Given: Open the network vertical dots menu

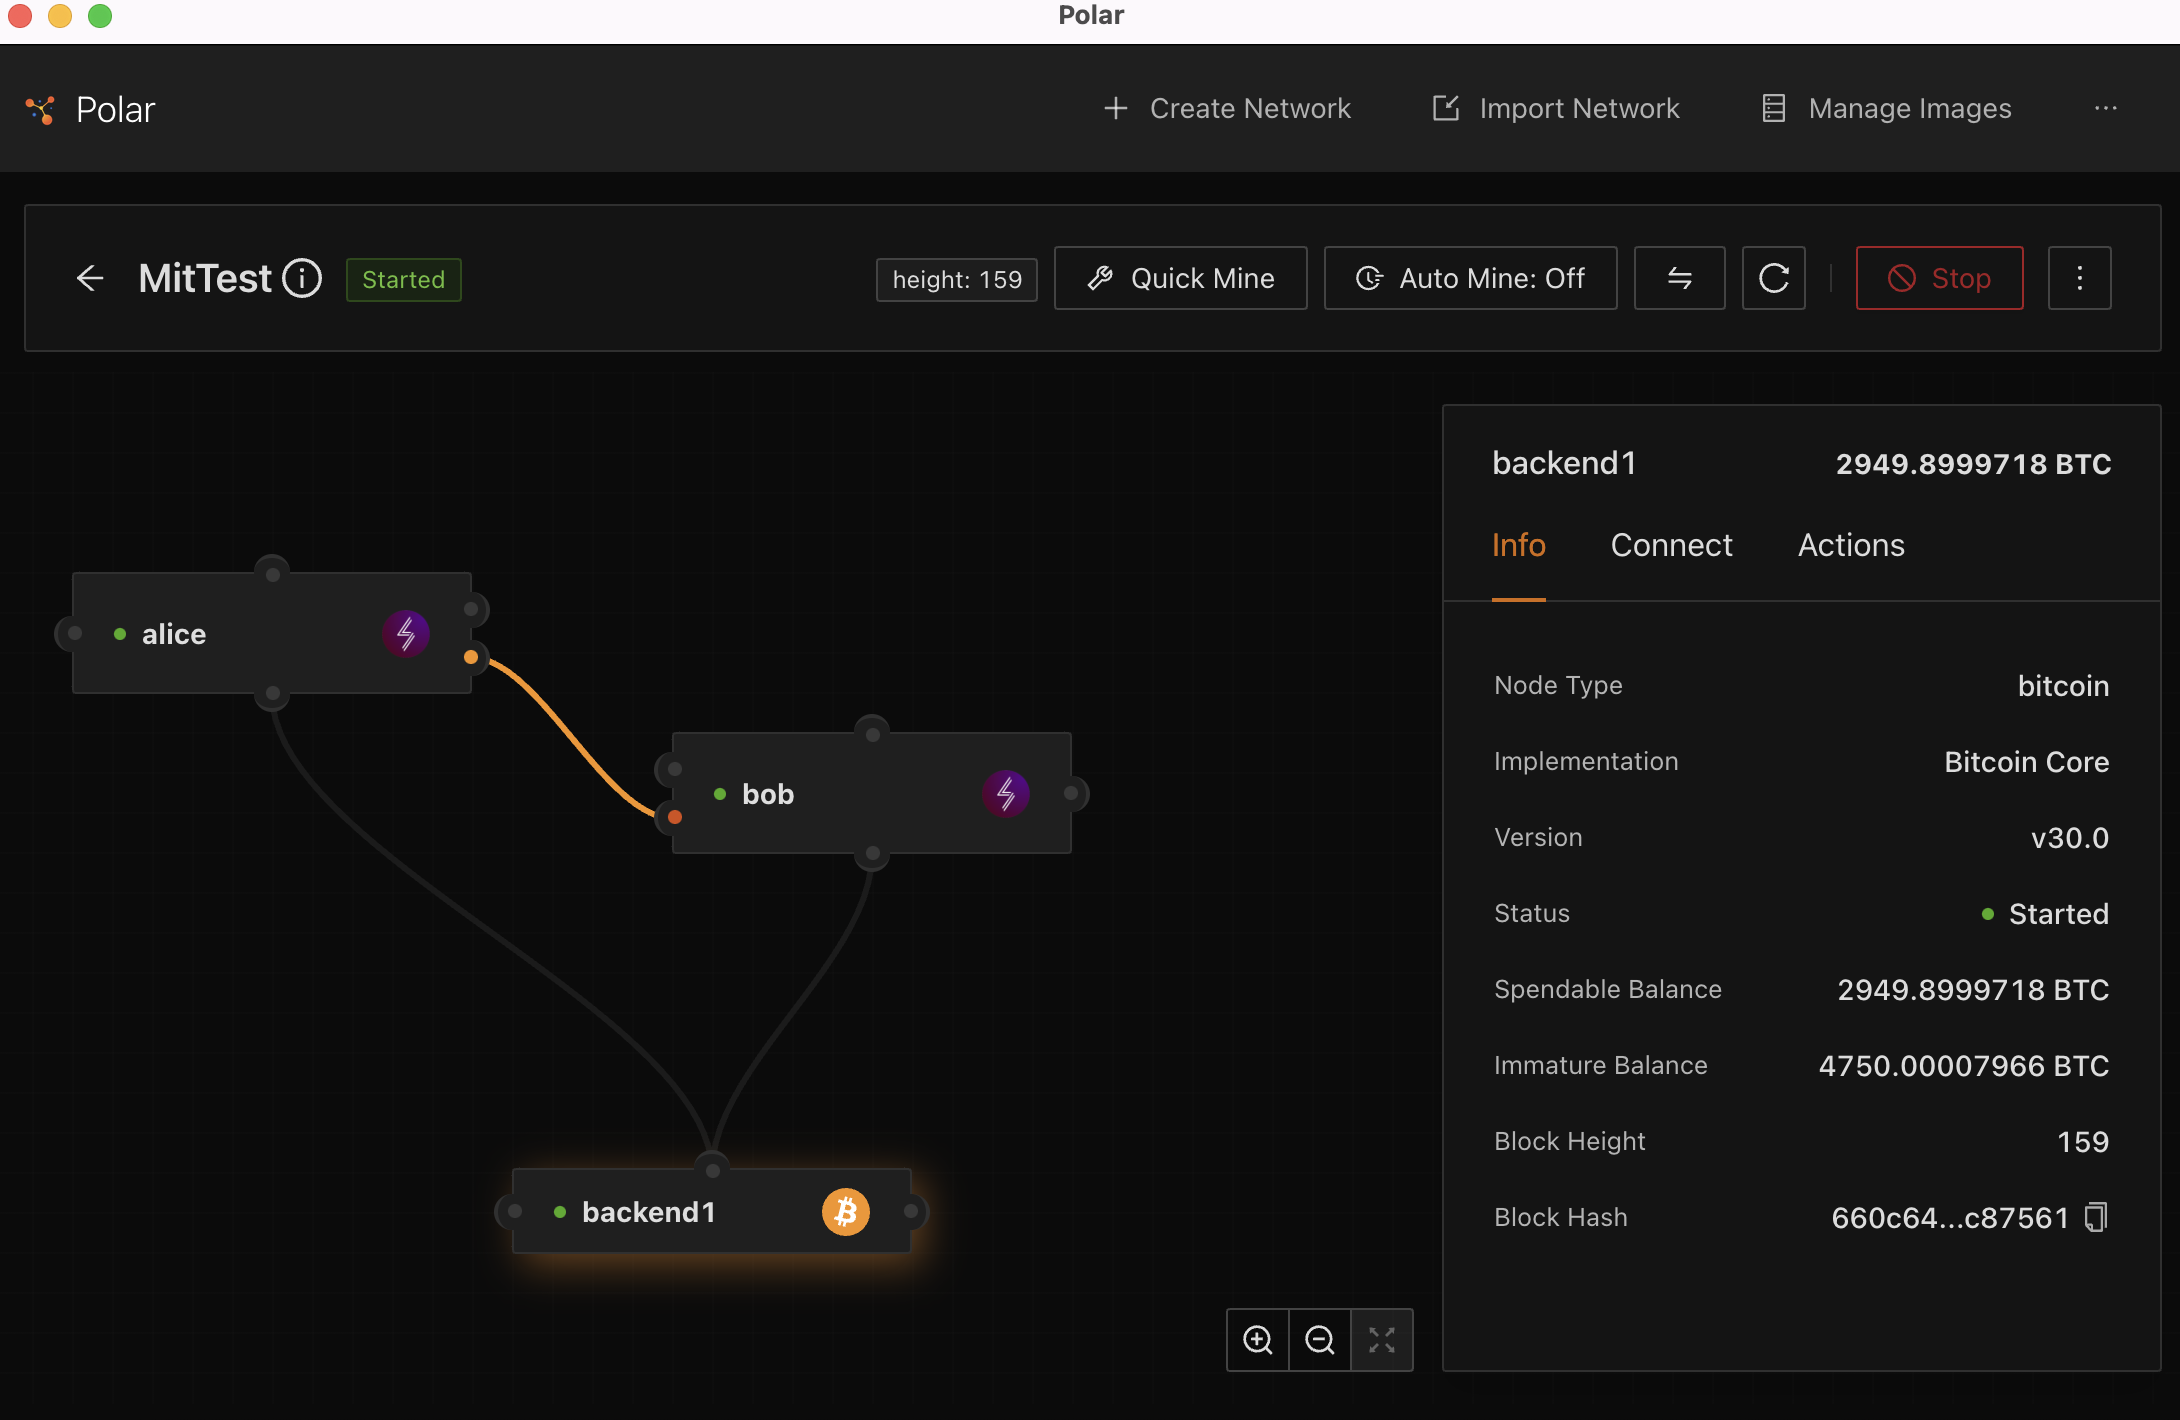Looking at the screenshot, I should click(x=2079, y=278).
